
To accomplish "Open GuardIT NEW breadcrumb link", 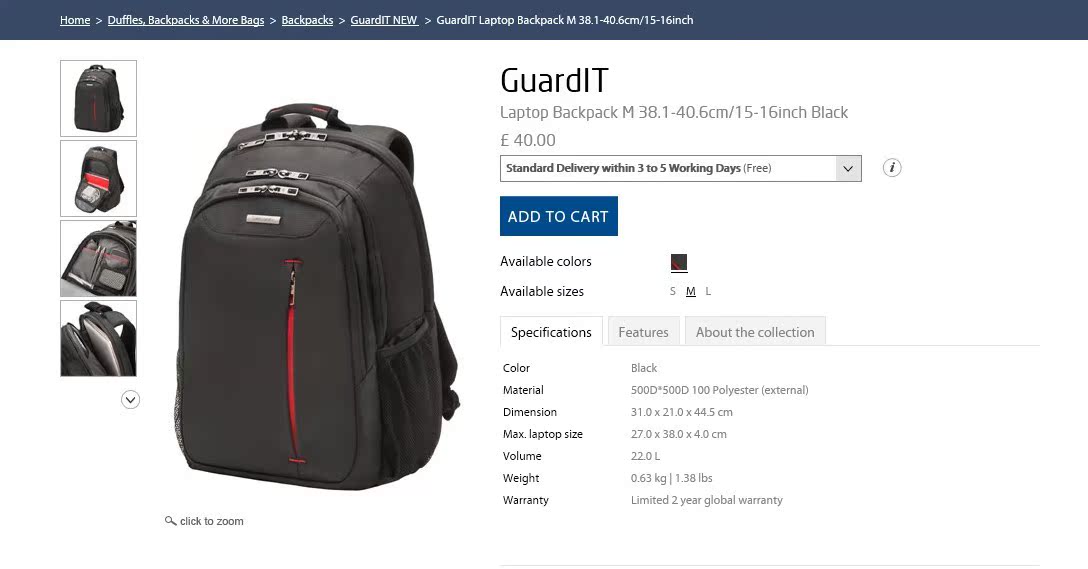I will click(384, 20).
